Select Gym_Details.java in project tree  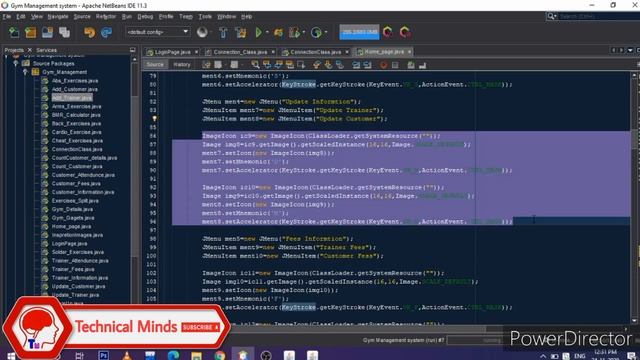pyautogui.click(x=72, y=209)
